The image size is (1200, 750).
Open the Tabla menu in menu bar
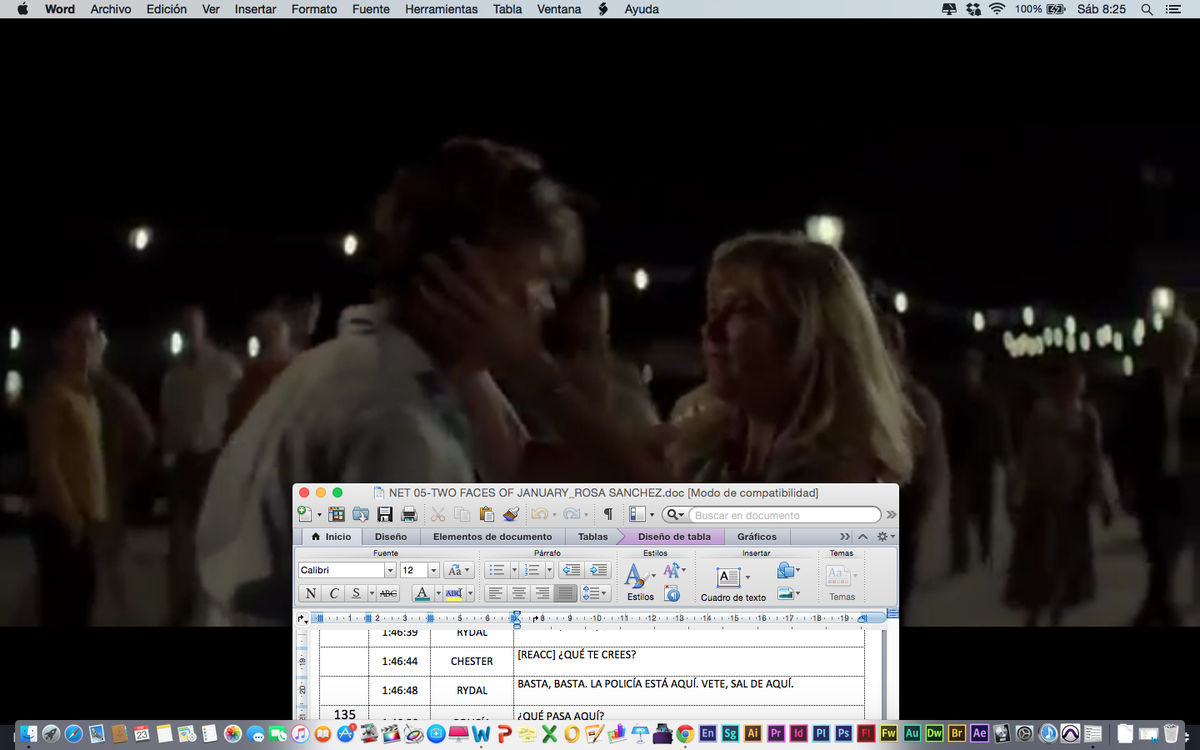click(x=507, y=9)
